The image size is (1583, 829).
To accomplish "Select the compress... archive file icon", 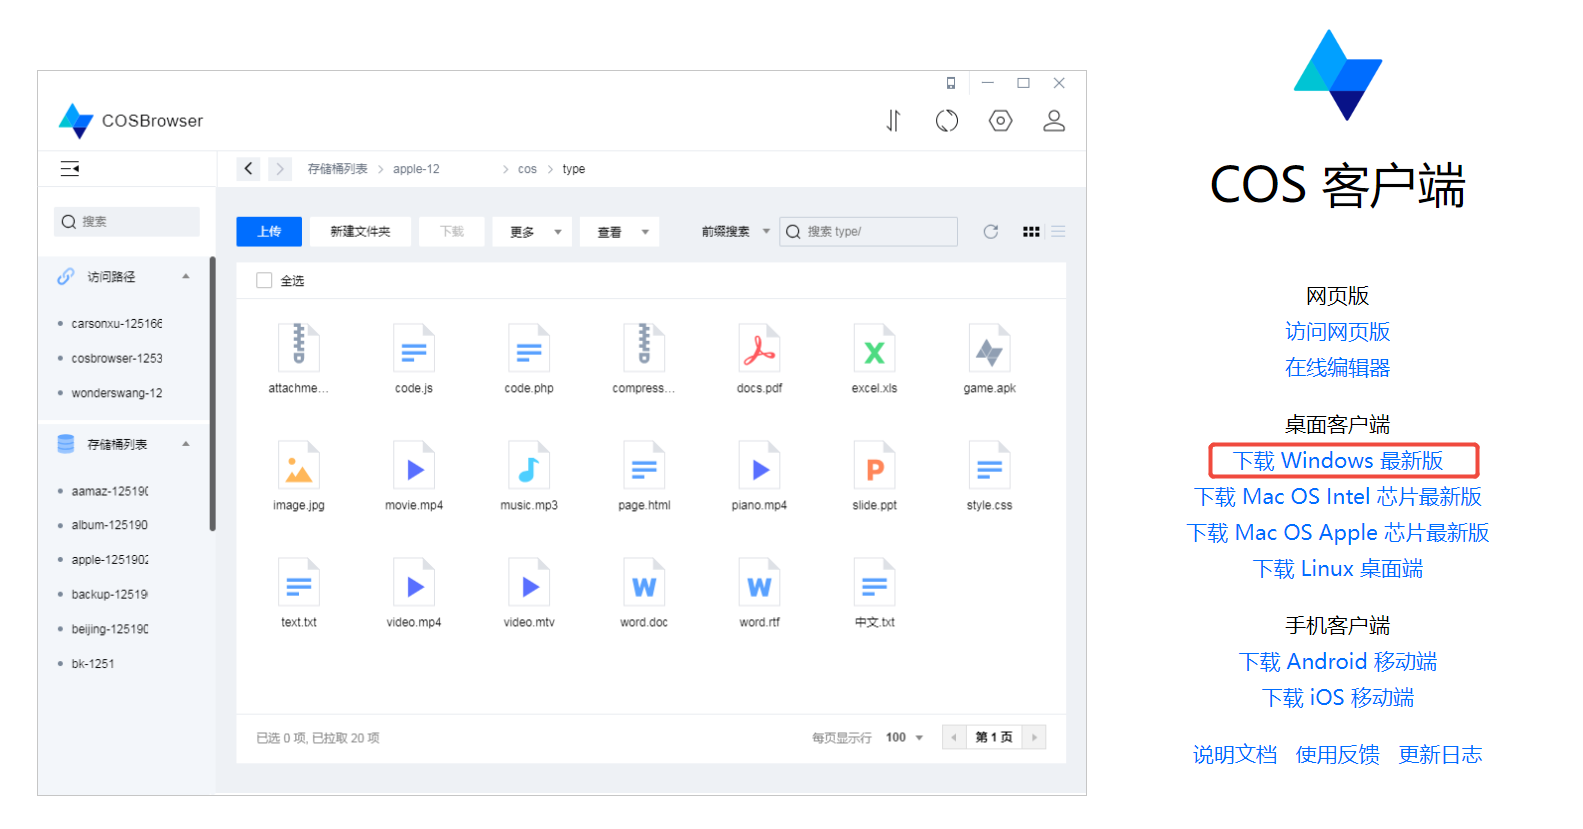I will tap(644, 348).
